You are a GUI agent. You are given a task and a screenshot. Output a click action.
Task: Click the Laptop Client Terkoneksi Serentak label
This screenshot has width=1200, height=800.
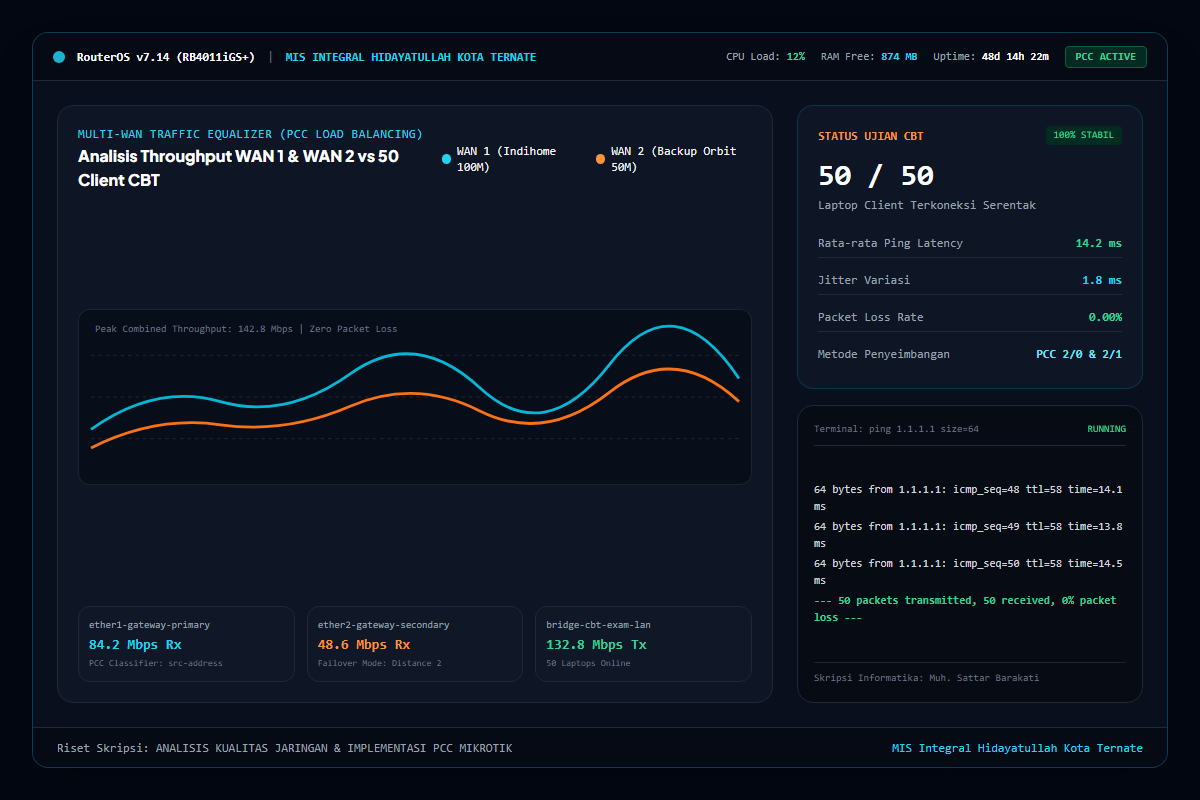927,205
